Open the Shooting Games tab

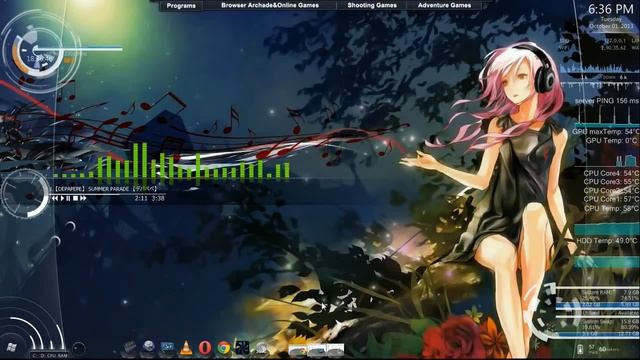(x=372, y=6)
